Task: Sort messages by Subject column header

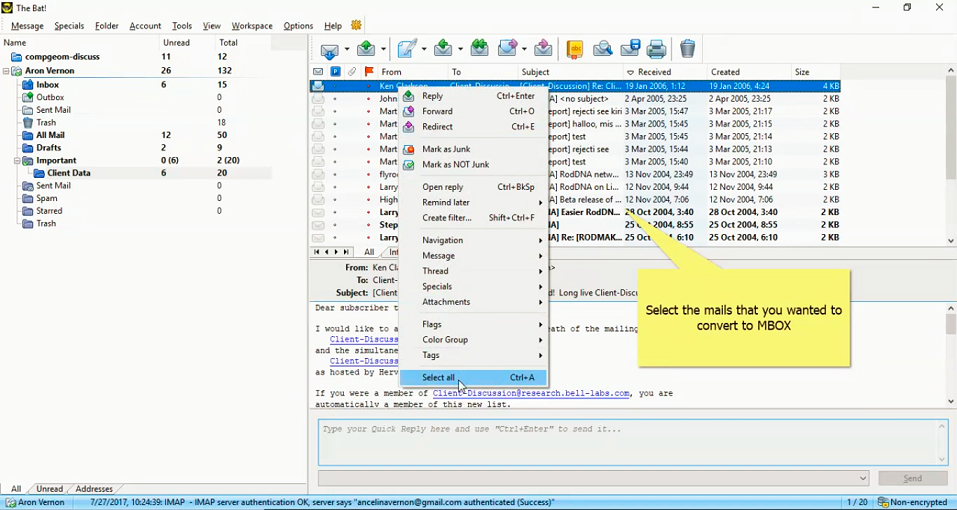Action: click(x=571, y=71)
